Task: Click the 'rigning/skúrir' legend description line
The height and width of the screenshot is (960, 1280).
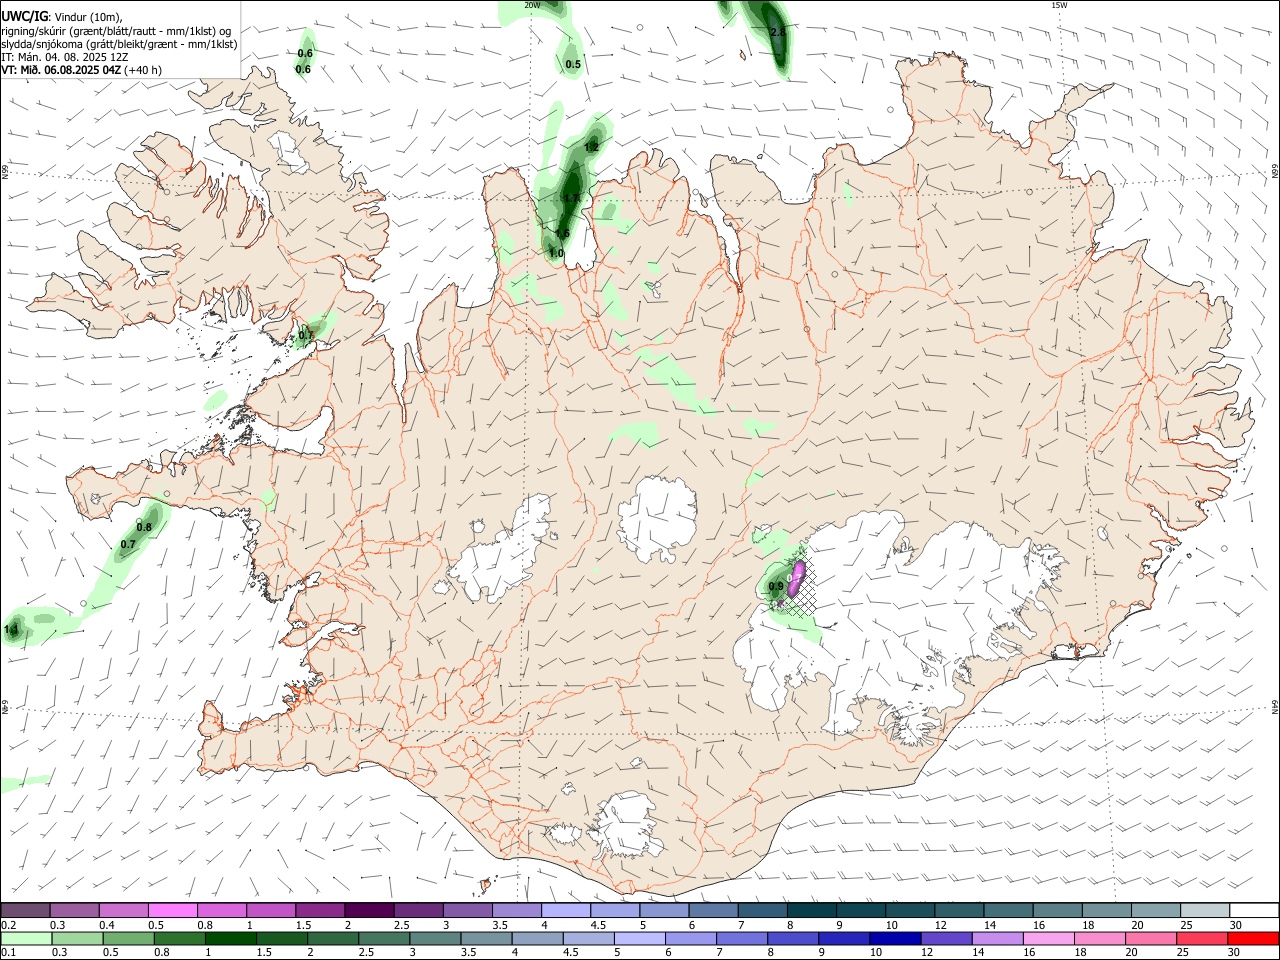Action: tap(116, 30)
